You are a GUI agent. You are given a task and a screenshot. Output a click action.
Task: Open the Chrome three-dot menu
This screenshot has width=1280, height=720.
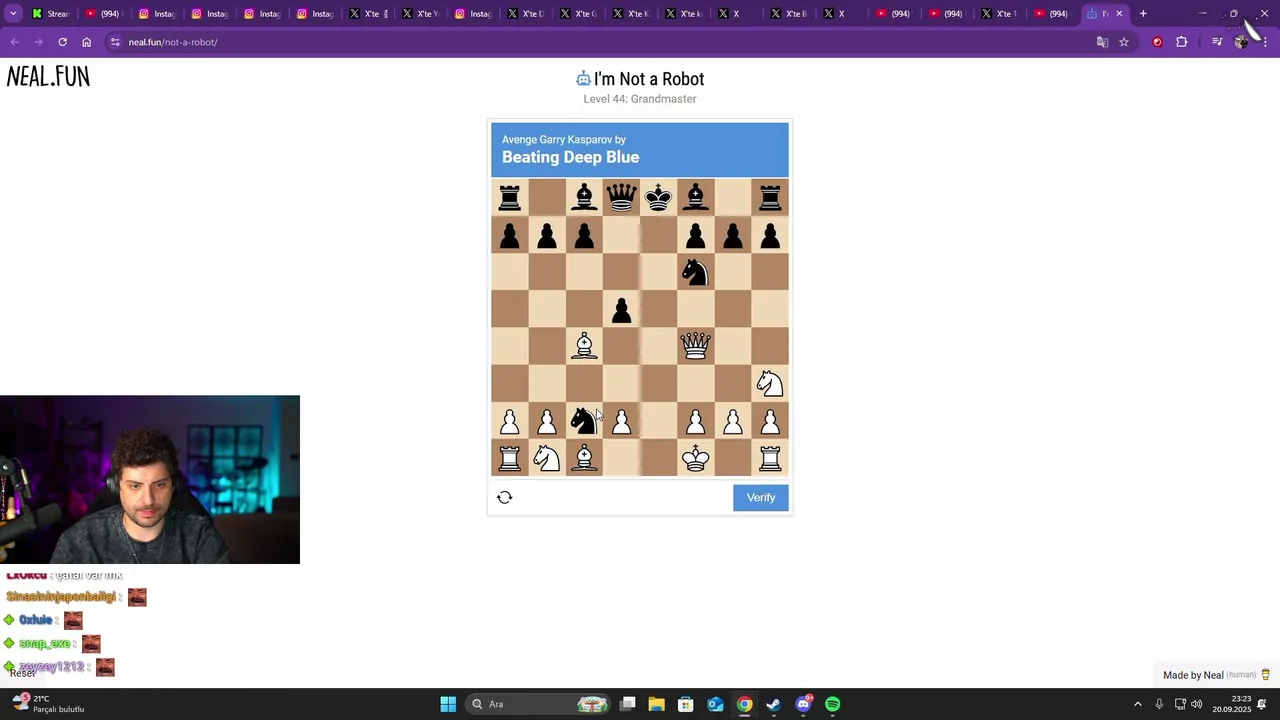click(1265, 42)
